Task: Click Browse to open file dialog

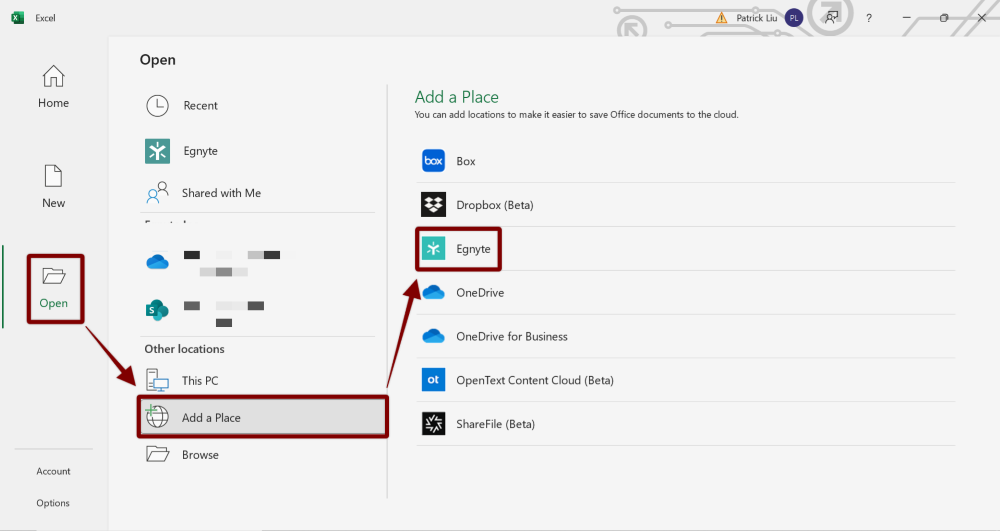Action: [x=258, y=455]
